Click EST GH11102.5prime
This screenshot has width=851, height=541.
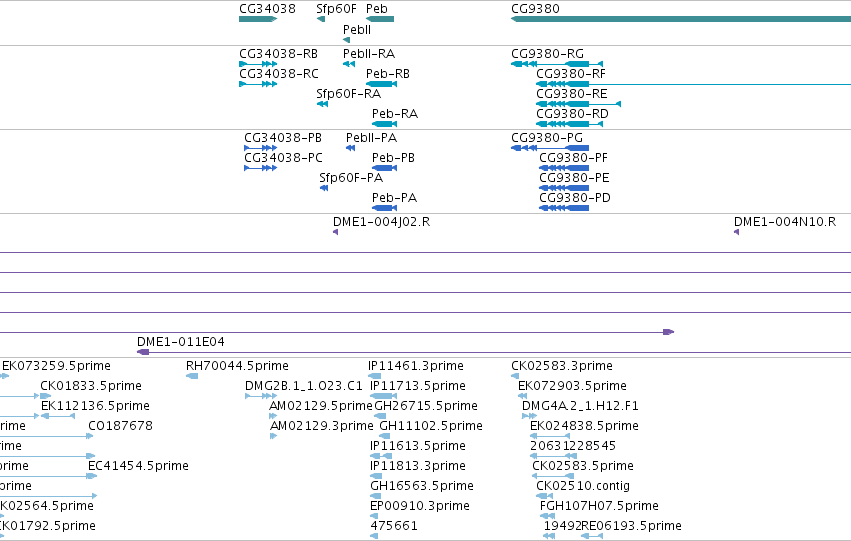point(384,436)
